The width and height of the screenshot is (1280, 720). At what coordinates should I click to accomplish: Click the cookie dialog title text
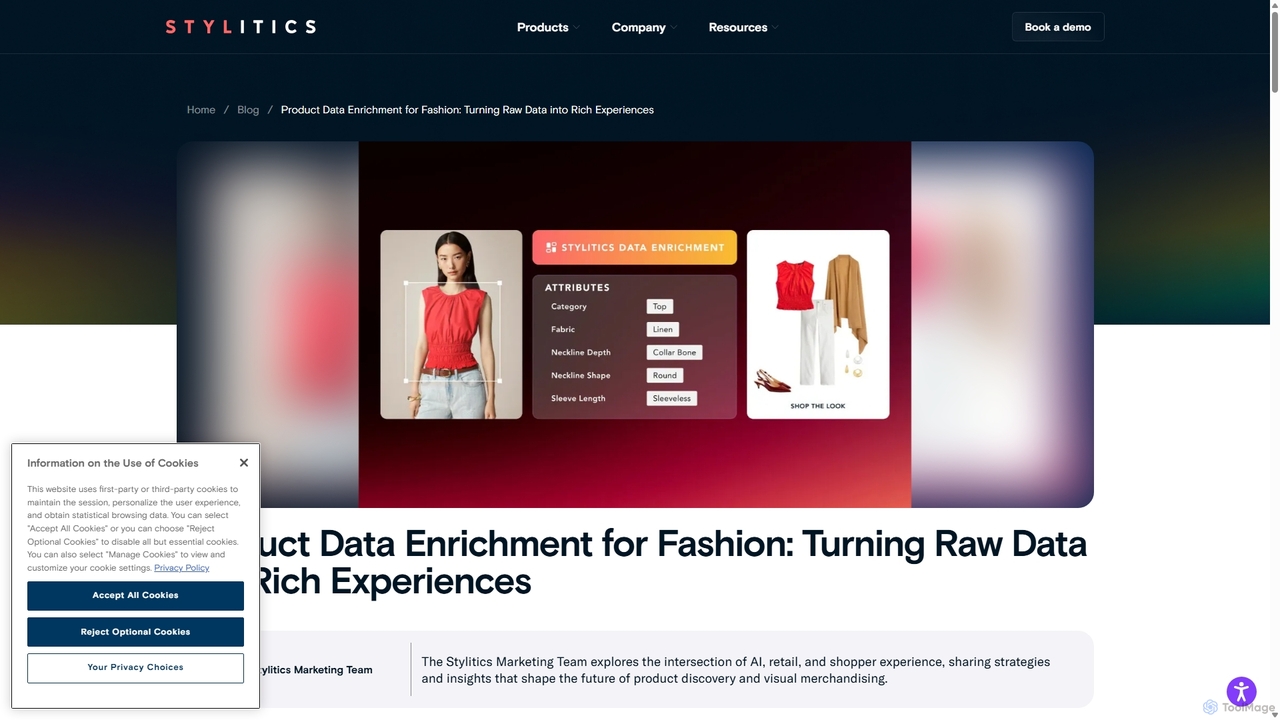tap(113, 463)
